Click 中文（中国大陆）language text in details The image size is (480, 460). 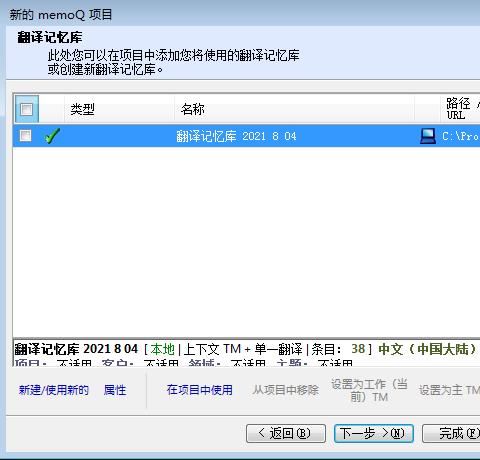[428, 349]
